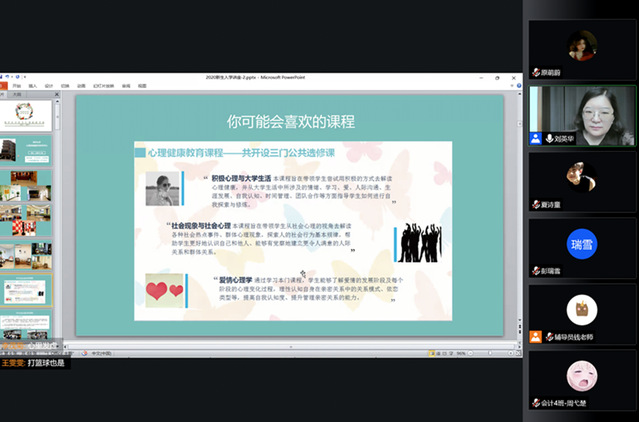Select the black-and-white portrait photo on slide
This screenshot has height=422, width=639.
click(x=163, y=188)
